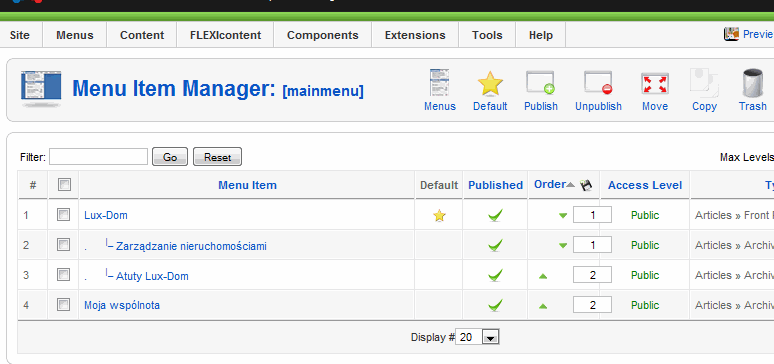Open the Site menu

click(x=20, y=35)
